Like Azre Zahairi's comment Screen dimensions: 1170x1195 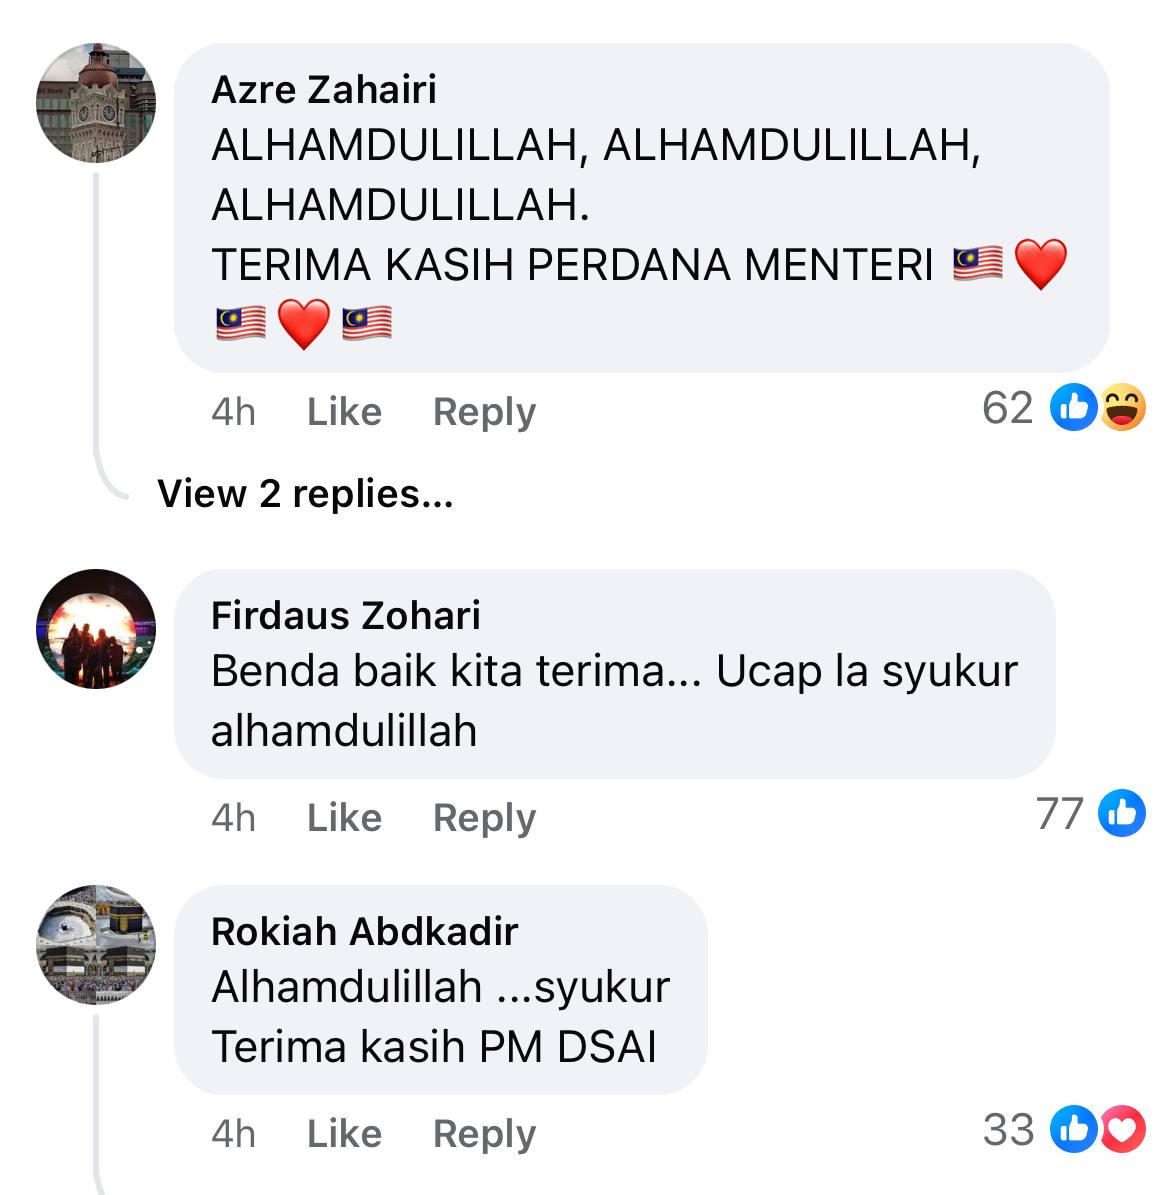pos(345,412)
